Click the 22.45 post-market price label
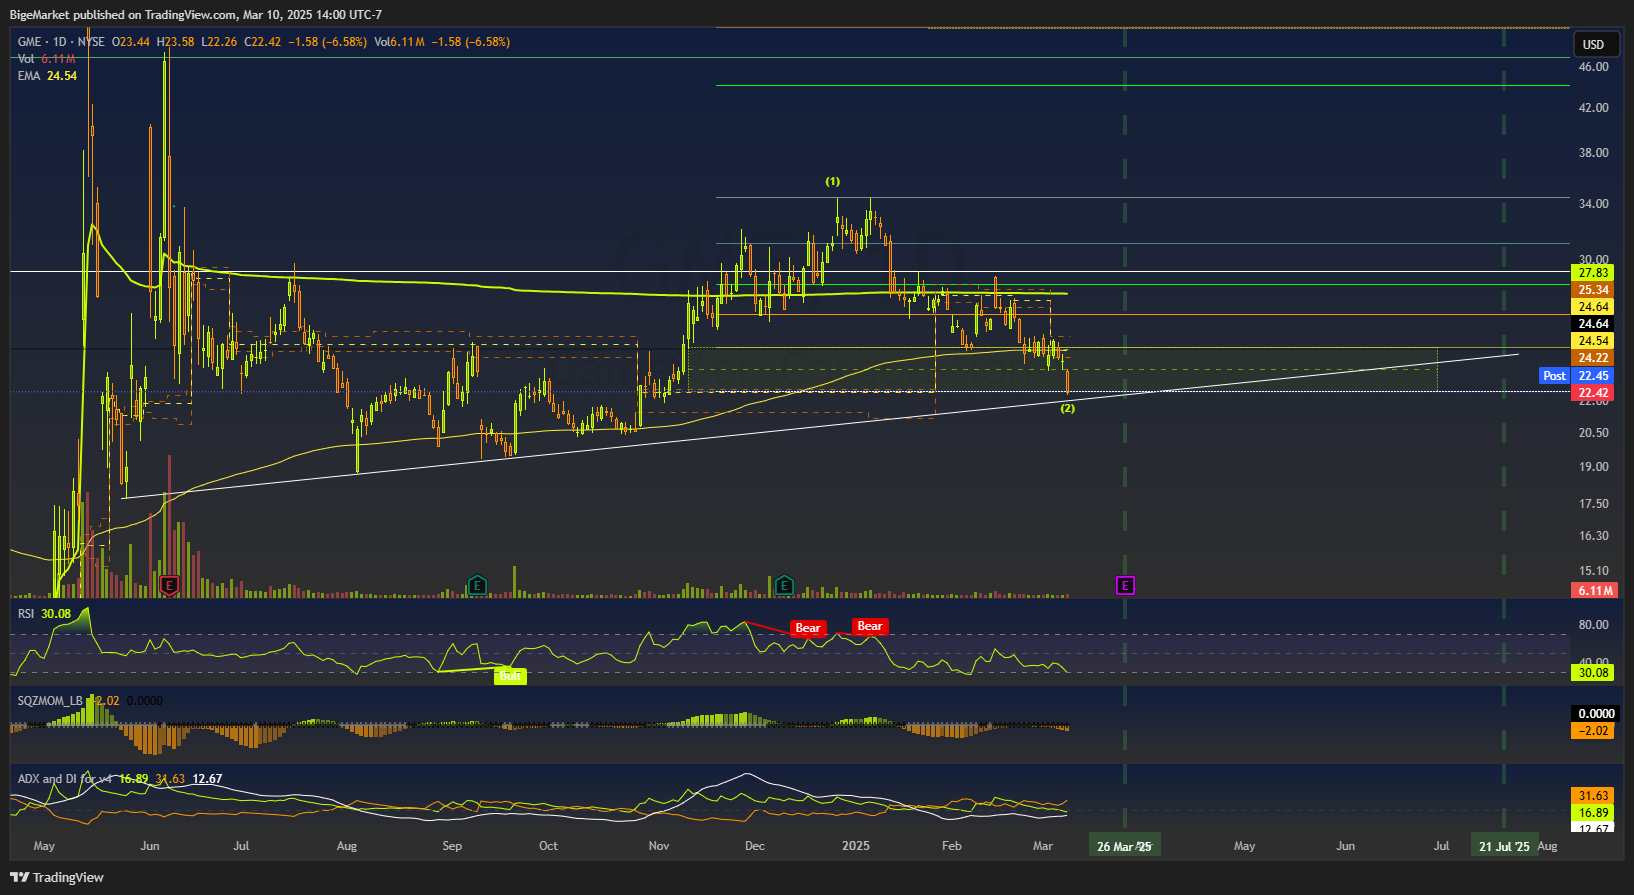 tap(1593, 376)
